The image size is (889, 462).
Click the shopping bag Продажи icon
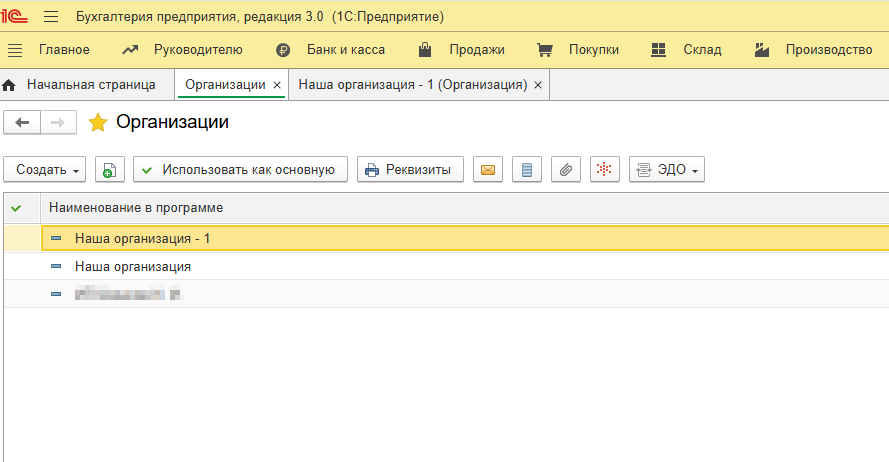tap(425, 50)
